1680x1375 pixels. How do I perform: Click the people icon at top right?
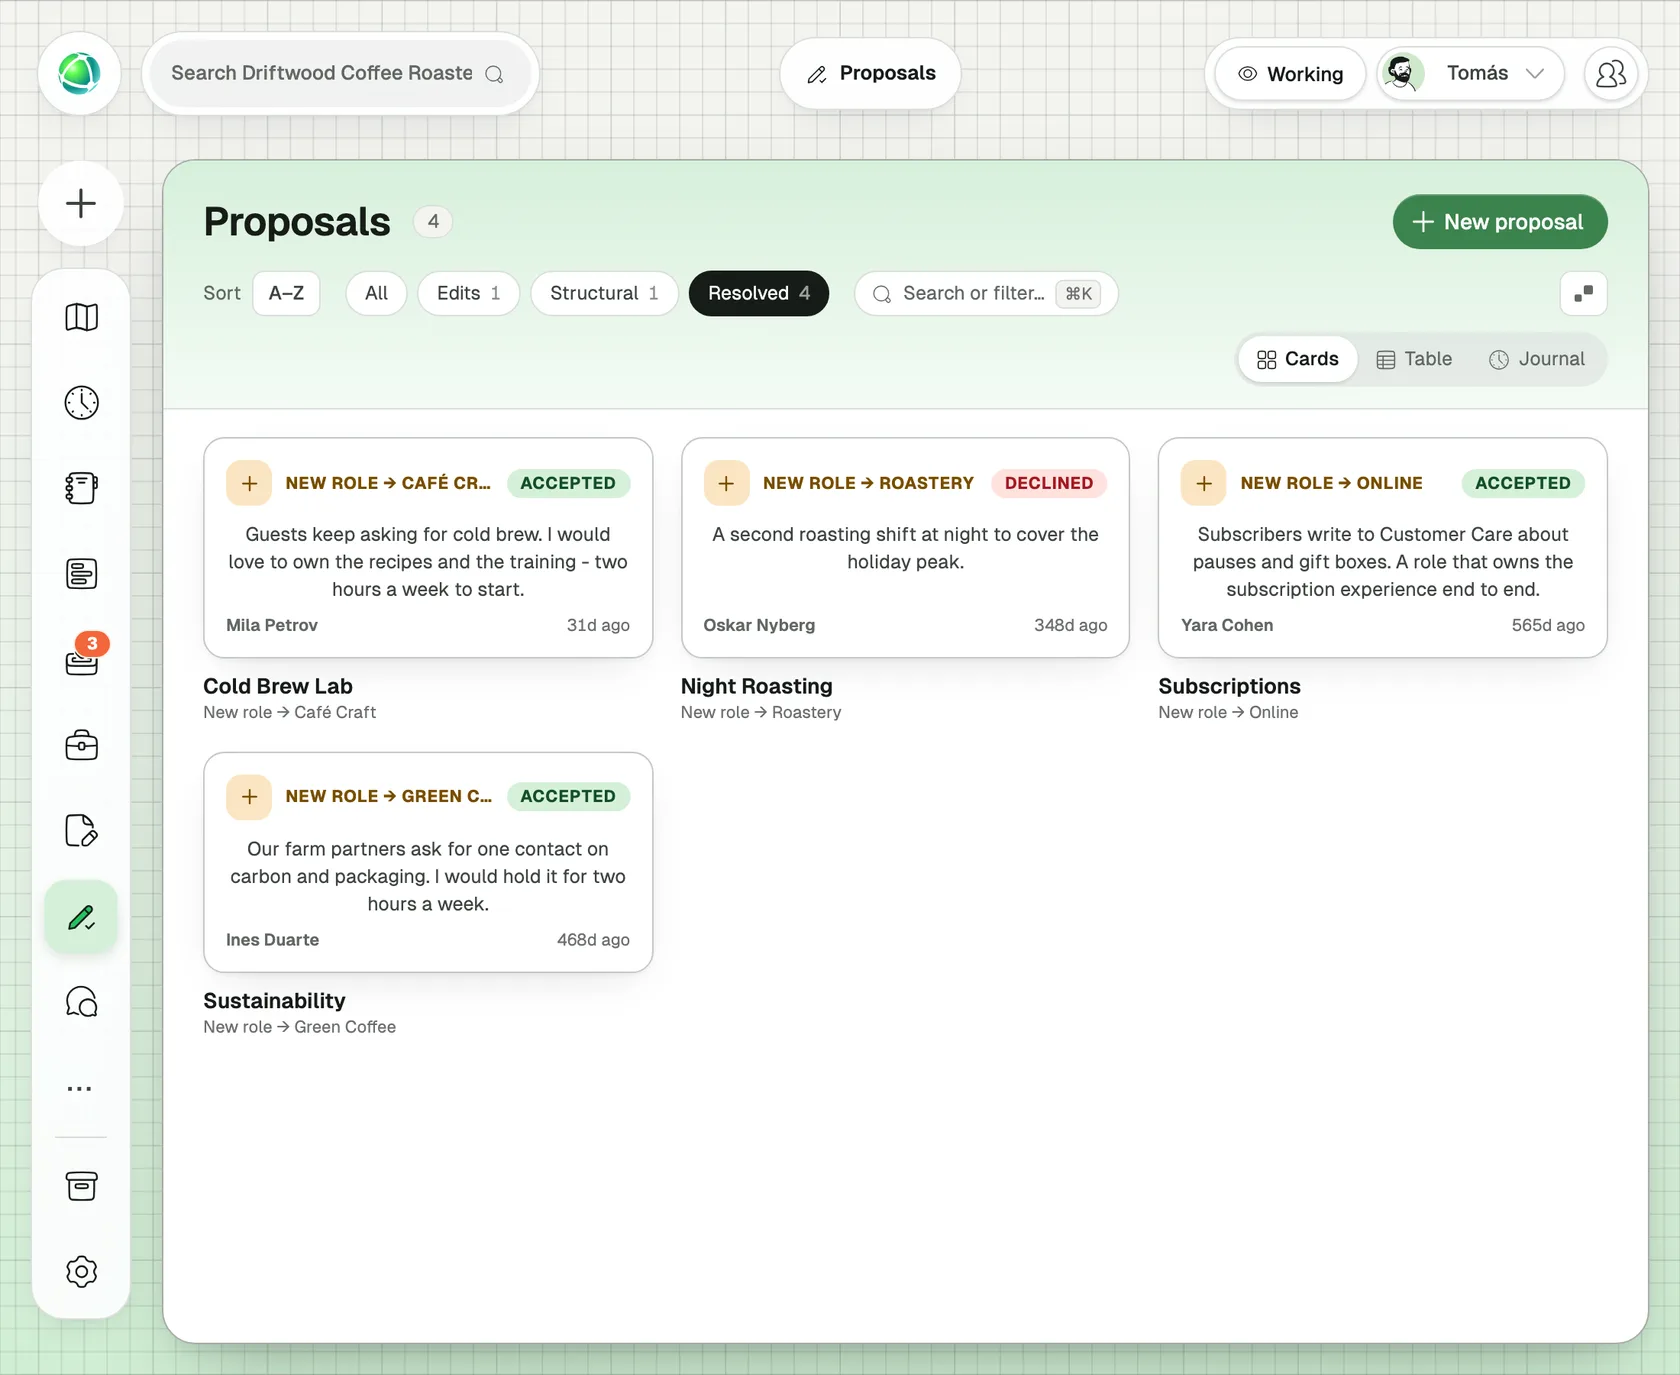click(x=1611, y=73)
